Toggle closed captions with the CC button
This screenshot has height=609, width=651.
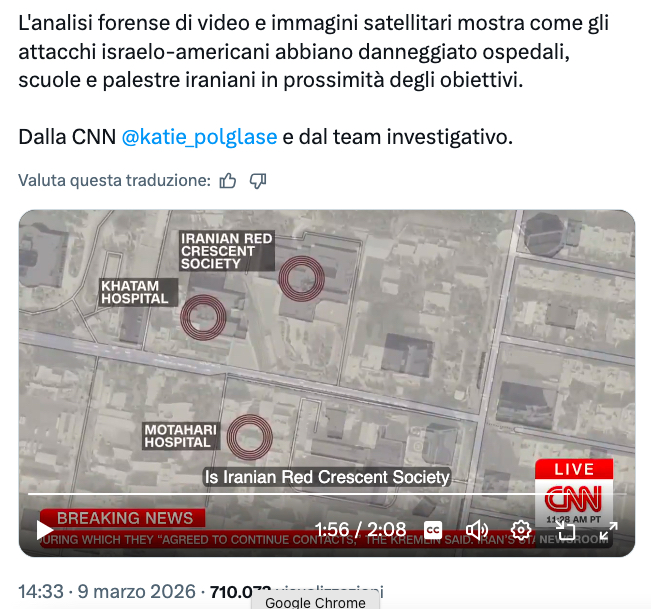(x=433, y=530)
